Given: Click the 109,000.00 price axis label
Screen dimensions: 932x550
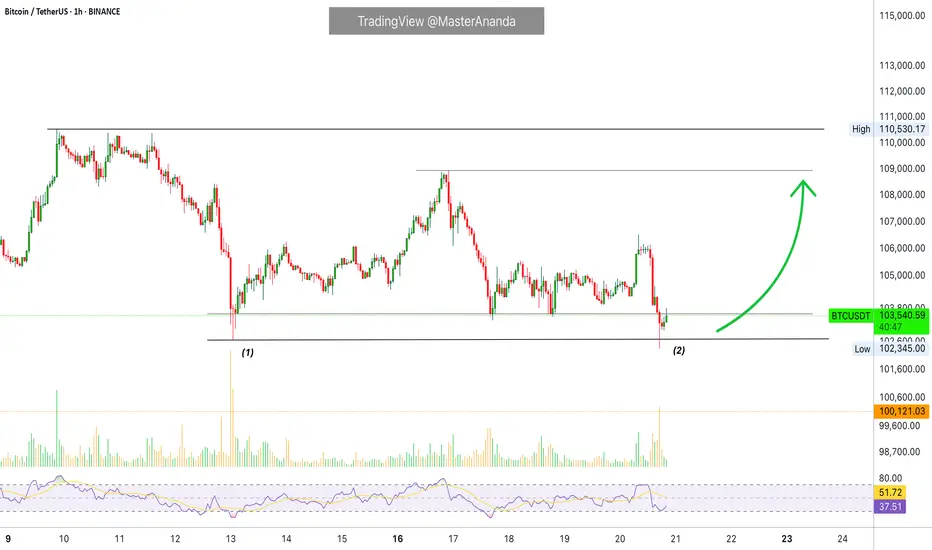Looking at the screenshot, I should pos(902,169).
